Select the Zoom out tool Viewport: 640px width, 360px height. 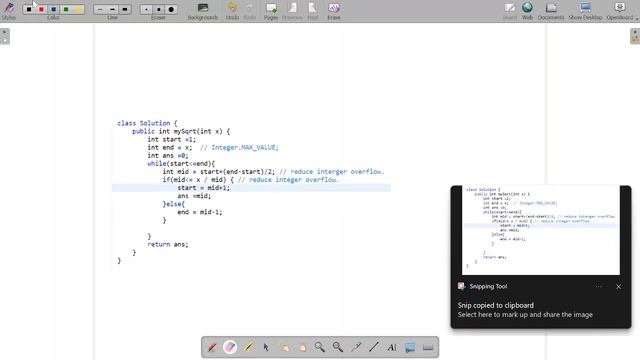pos(338,347)
